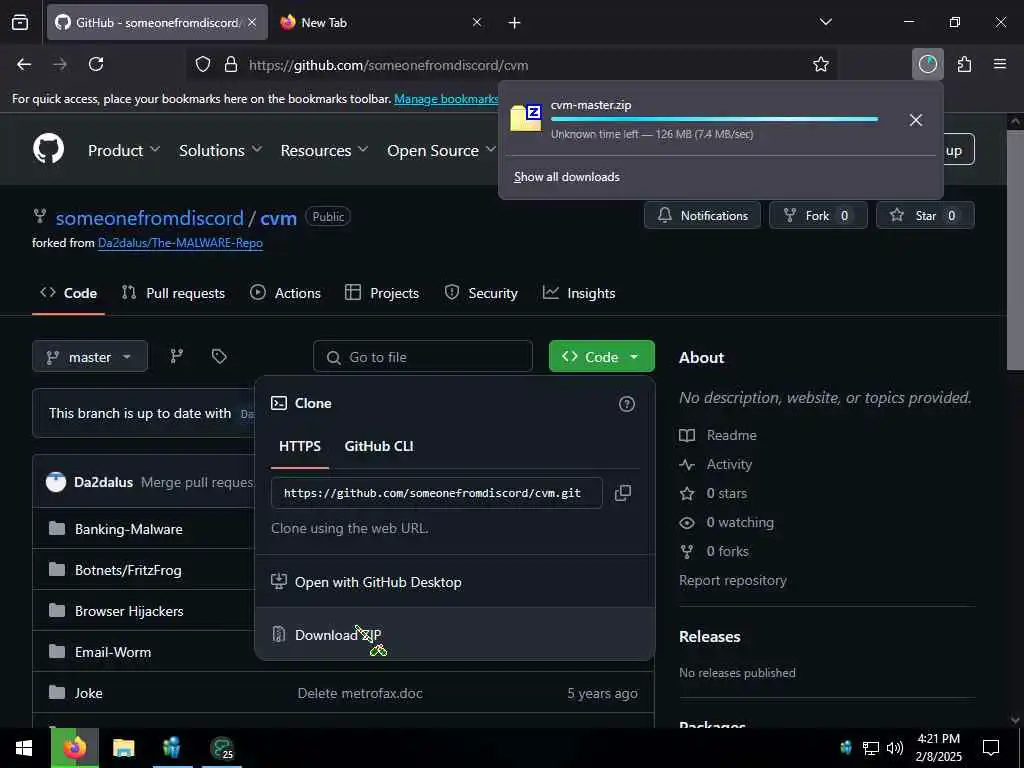Open the volume control in system tray
The height and width of the screenshot is (768, 1024).
tap(895, 748)
